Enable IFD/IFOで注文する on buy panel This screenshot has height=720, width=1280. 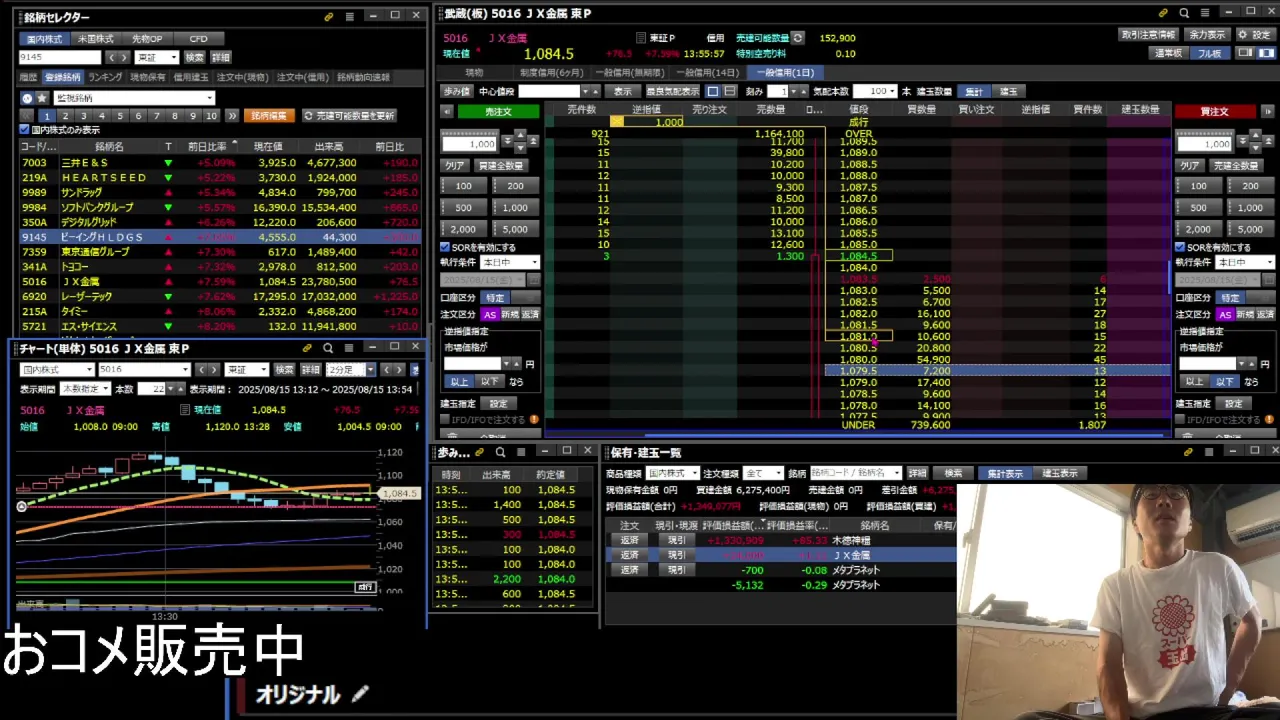click(1179, 420)
